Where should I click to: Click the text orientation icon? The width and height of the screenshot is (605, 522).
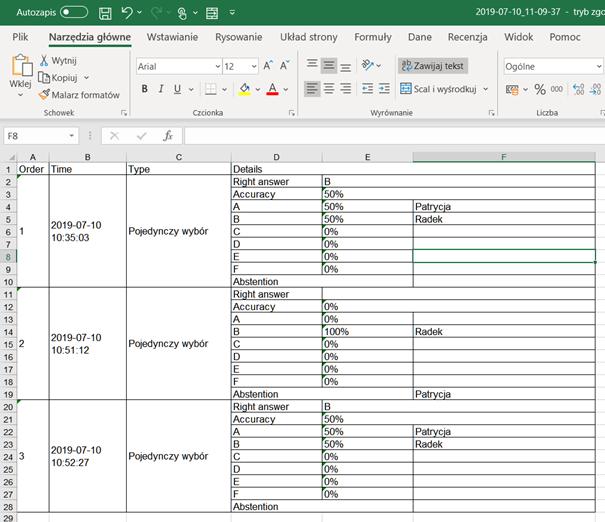367,65
